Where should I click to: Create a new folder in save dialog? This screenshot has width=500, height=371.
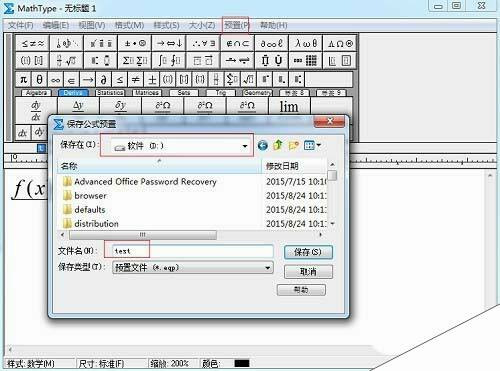click(x=293, y=145)
